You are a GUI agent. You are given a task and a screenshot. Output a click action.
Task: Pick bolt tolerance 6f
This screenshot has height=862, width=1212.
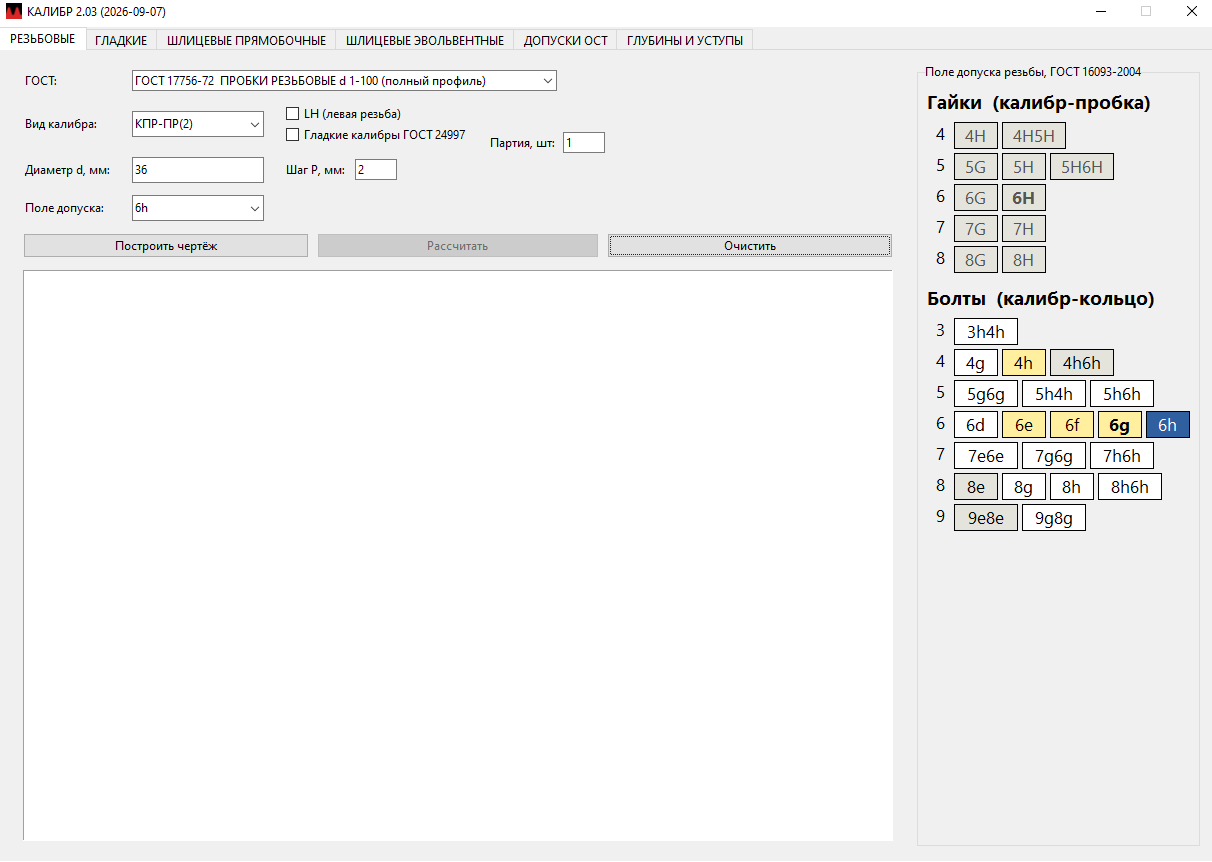[1072, 425]
